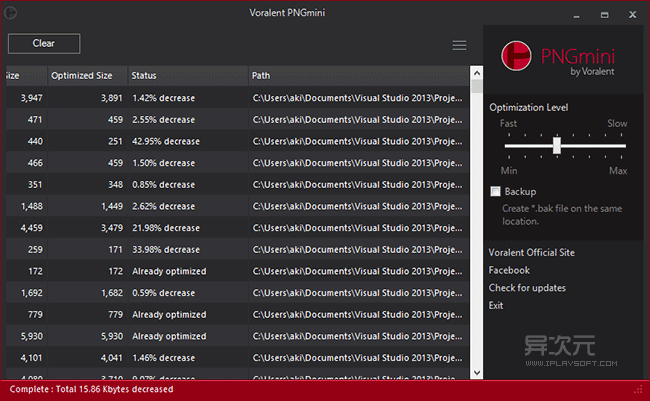Image resolution: width=650 pixels, height=401 pixels.
Task: Click the Clear button
Action: [44, 44]
